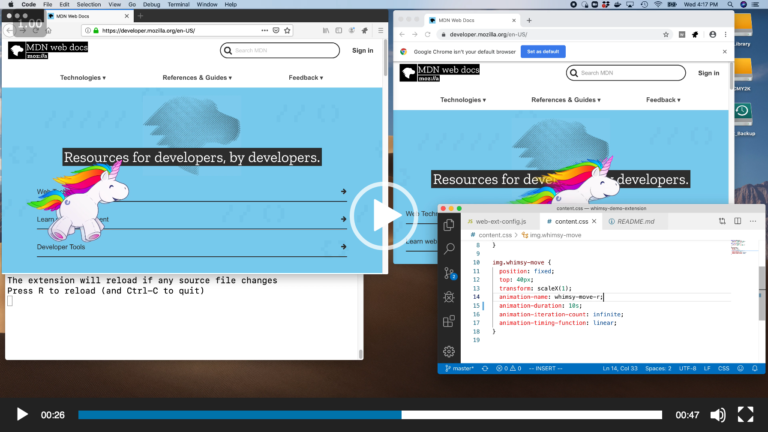The height and width of the screenshot is (432, 768).
Task: Expand Technologies menu in the Chrome window
Action: (x=463, y=99)
